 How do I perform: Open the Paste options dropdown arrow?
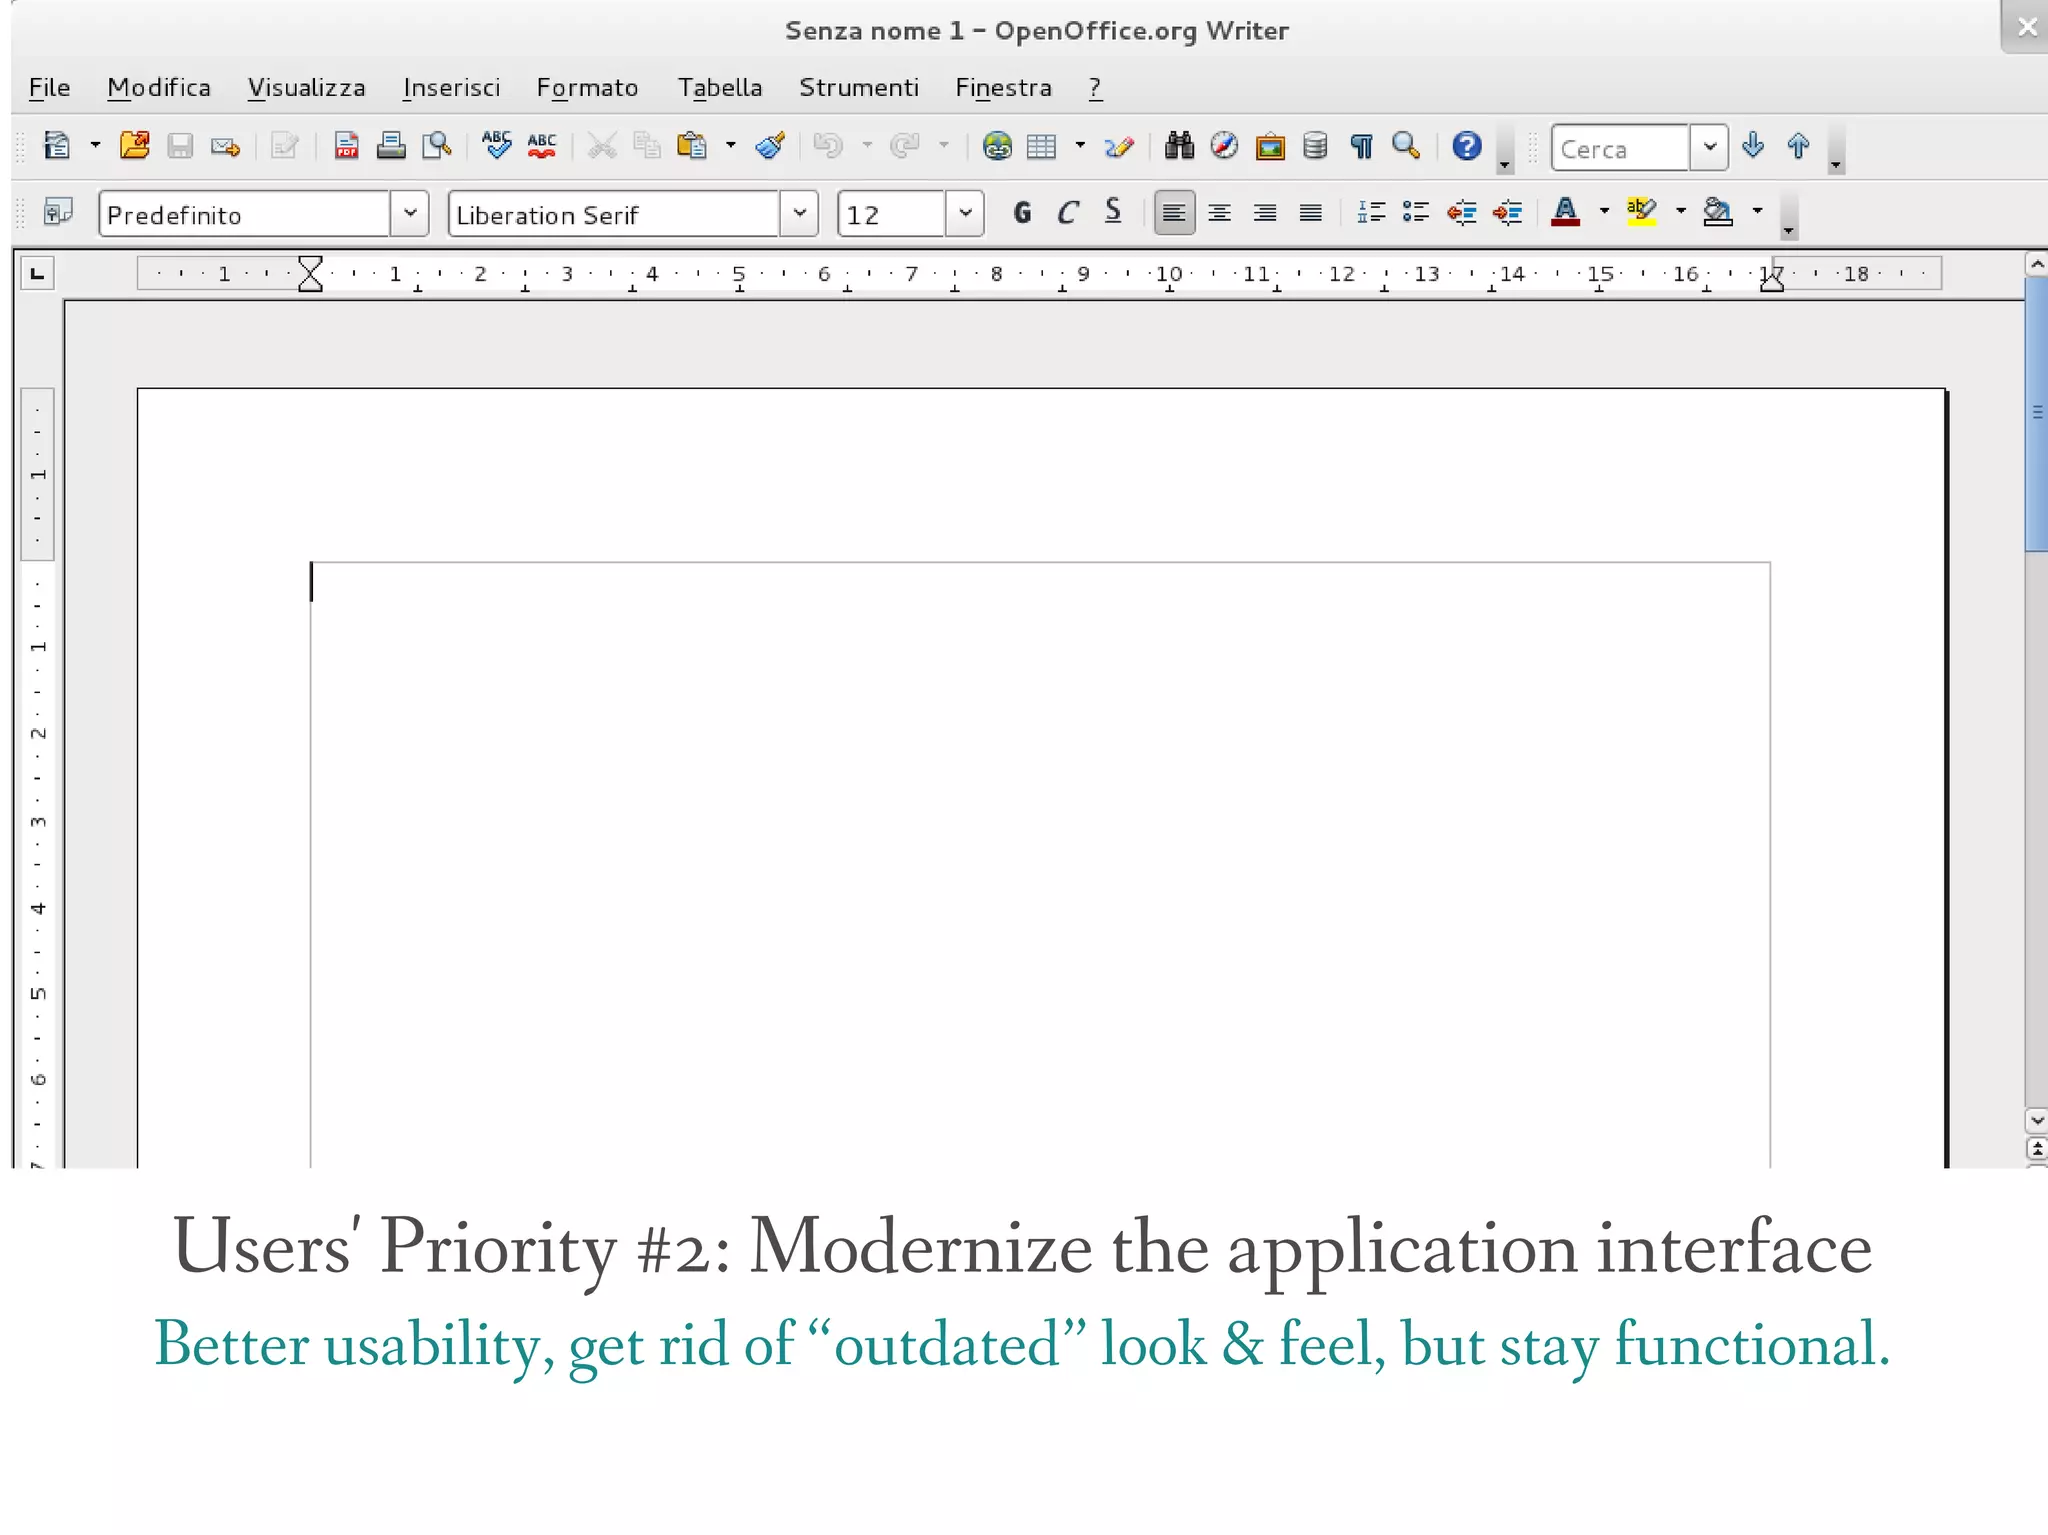731,146
